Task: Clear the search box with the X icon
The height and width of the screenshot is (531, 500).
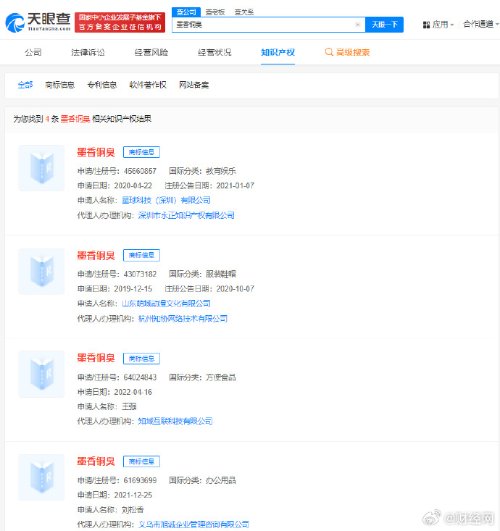Action: [x=357, y=25]
